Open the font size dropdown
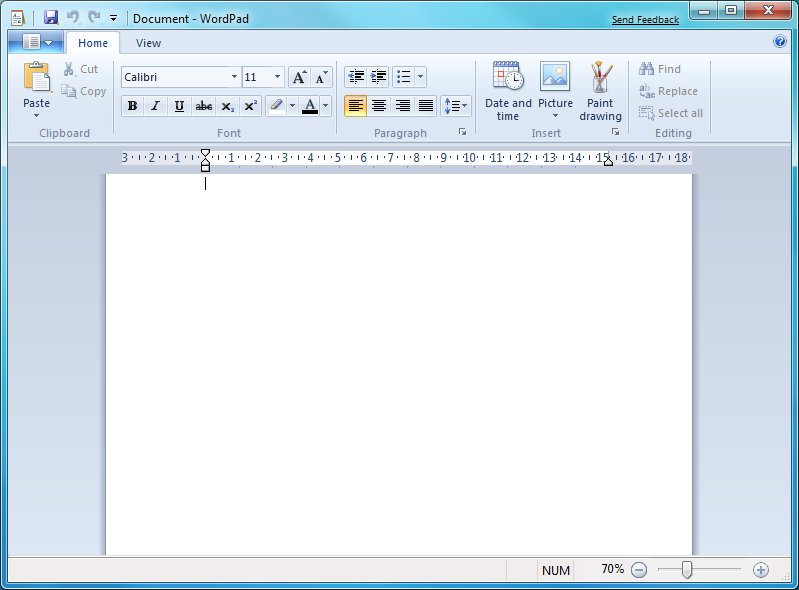 point(277,77)
